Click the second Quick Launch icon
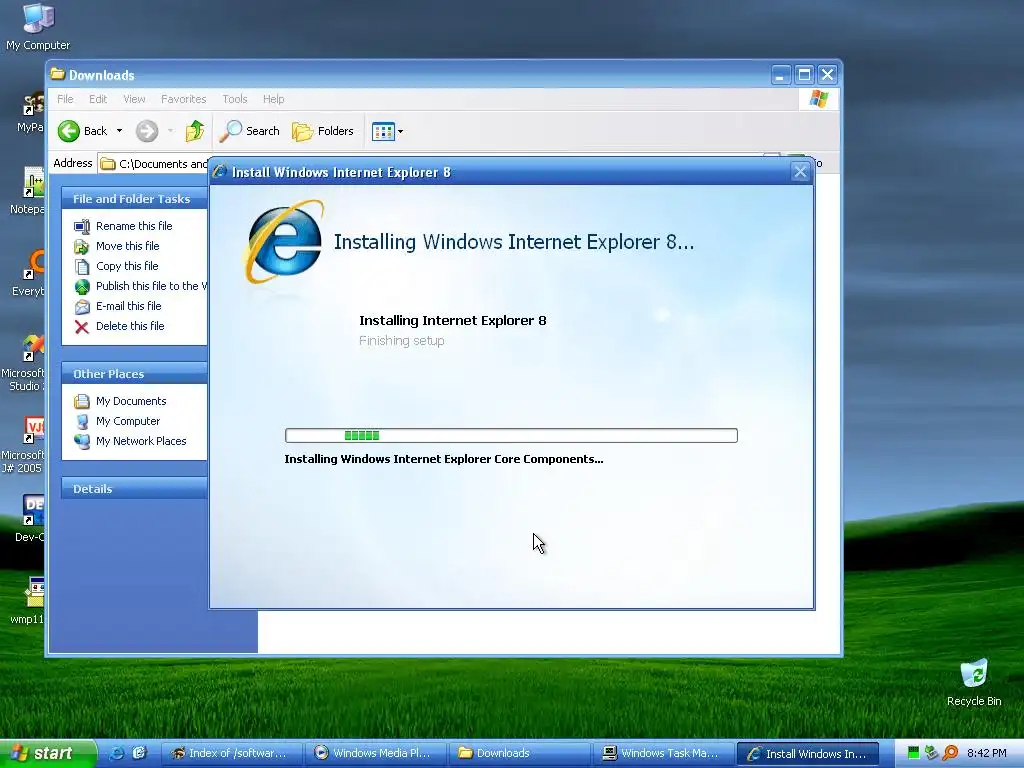The height and width of the screenshot is (768, 1024). point(139,753)
